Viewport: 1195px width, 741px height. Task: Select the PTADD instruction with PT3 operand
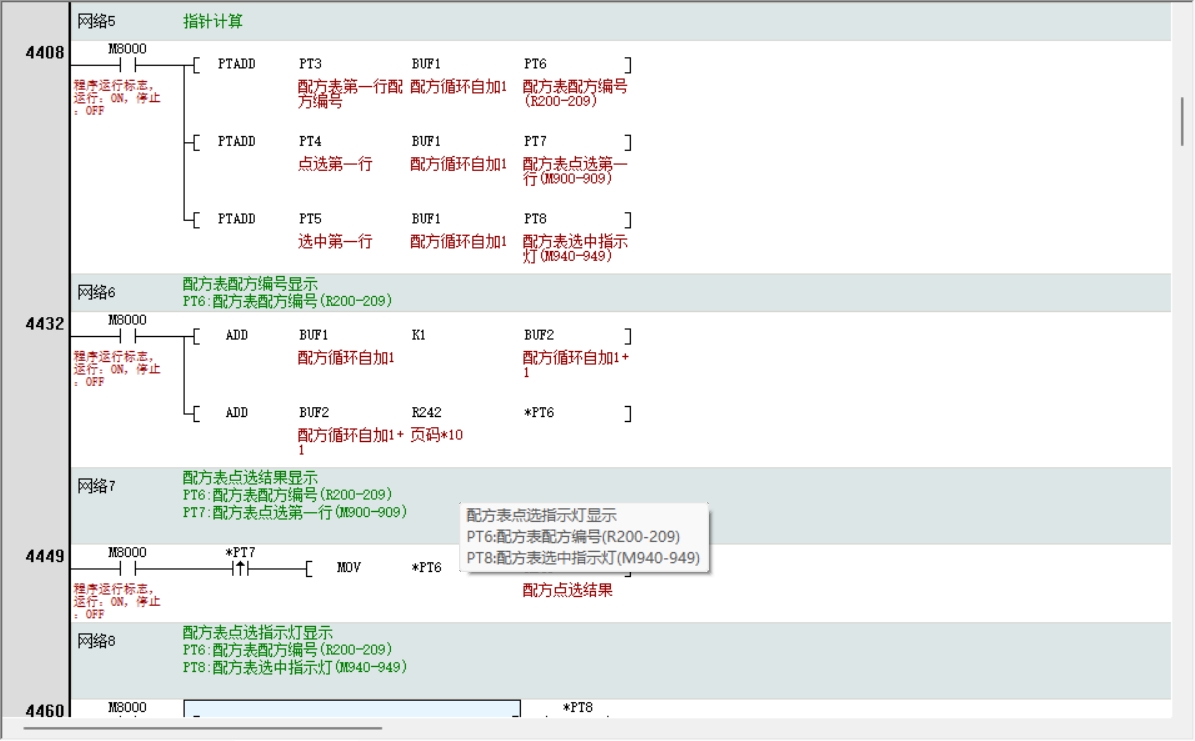pyautogui.click(x=236, y=64)
